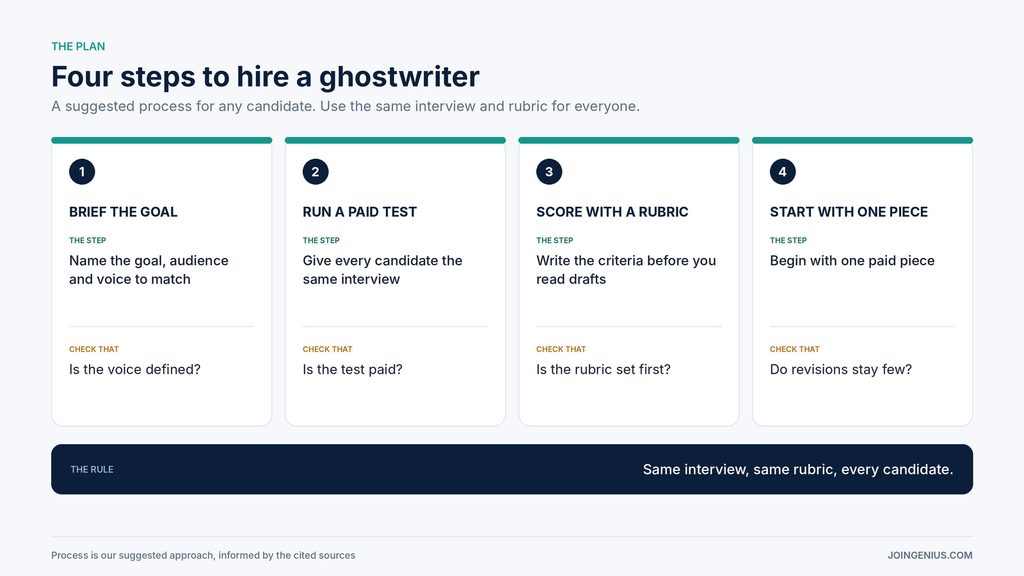1024x576 pixels.
Task: Click the step 3 number badge
Action: point(549,172)
